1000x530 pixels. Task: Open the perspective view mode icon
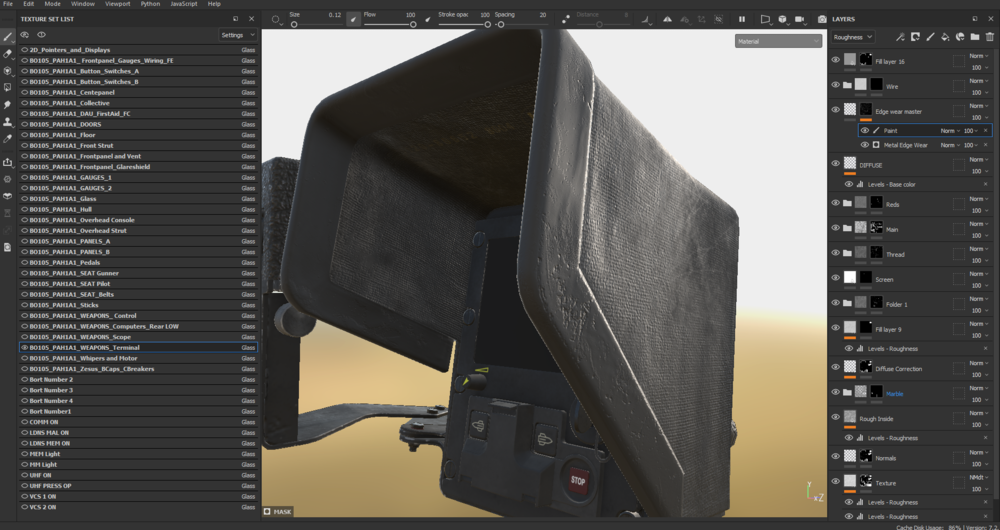766,19
